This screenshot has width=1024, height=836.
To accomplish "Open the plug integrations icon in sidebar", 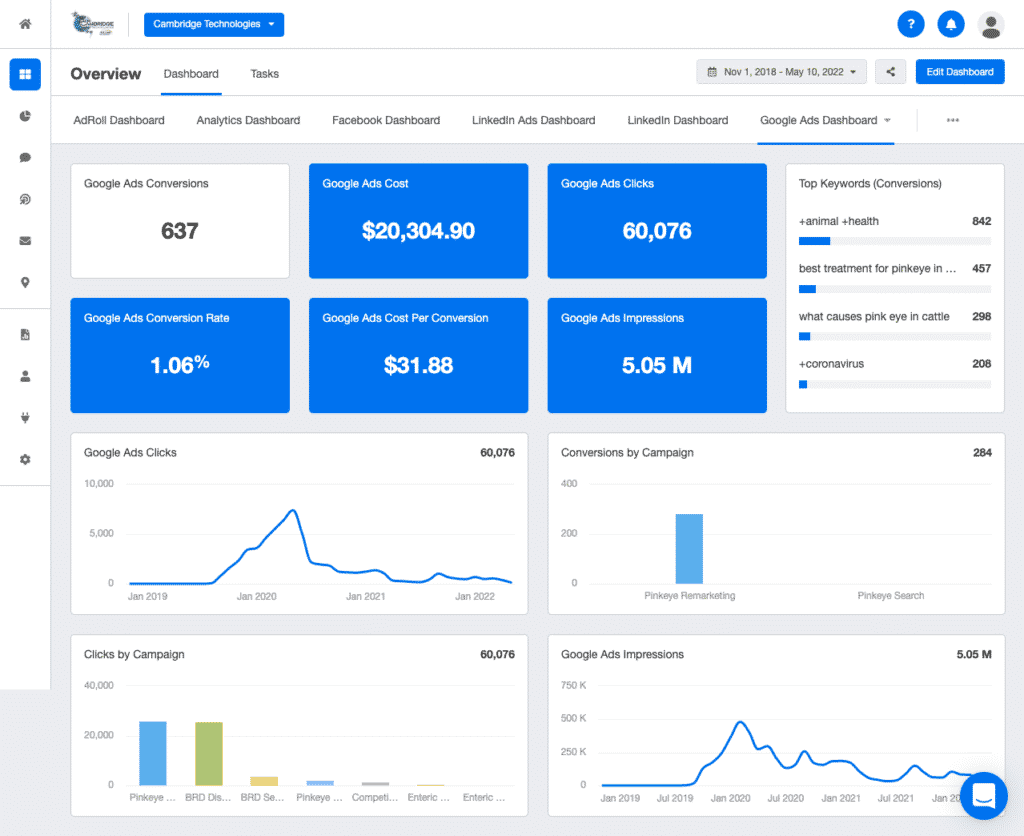I will 25,418.
